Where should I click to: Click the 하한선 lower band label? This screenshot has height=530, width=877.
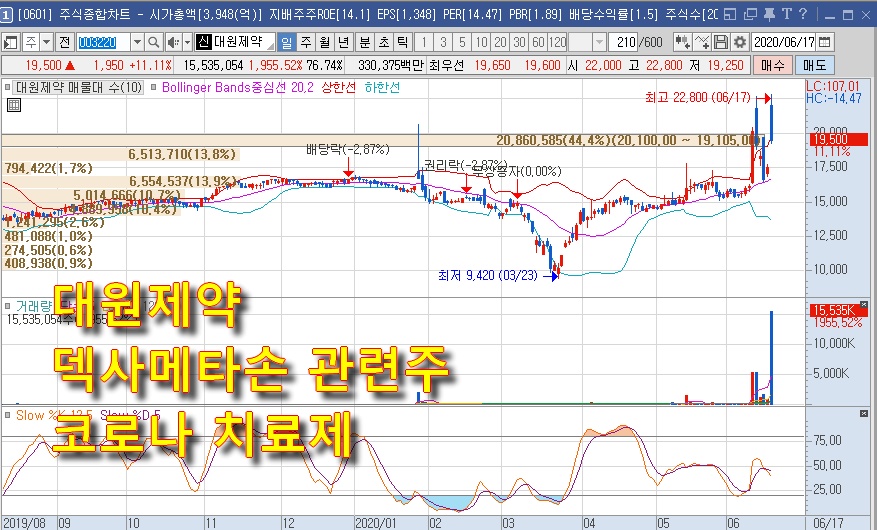click(x=382, y=87)
